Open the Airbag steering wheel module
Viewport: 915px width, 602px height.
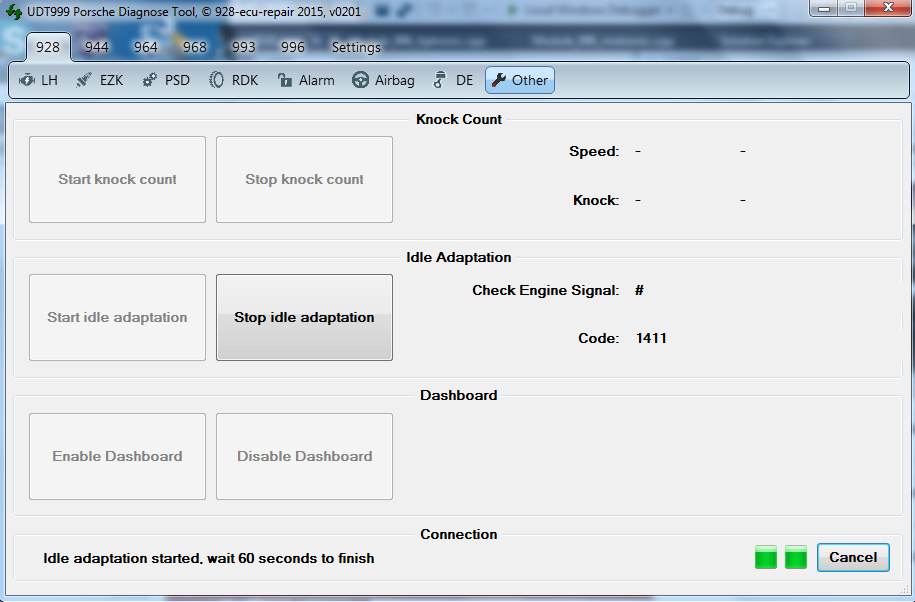click(360, 80)
